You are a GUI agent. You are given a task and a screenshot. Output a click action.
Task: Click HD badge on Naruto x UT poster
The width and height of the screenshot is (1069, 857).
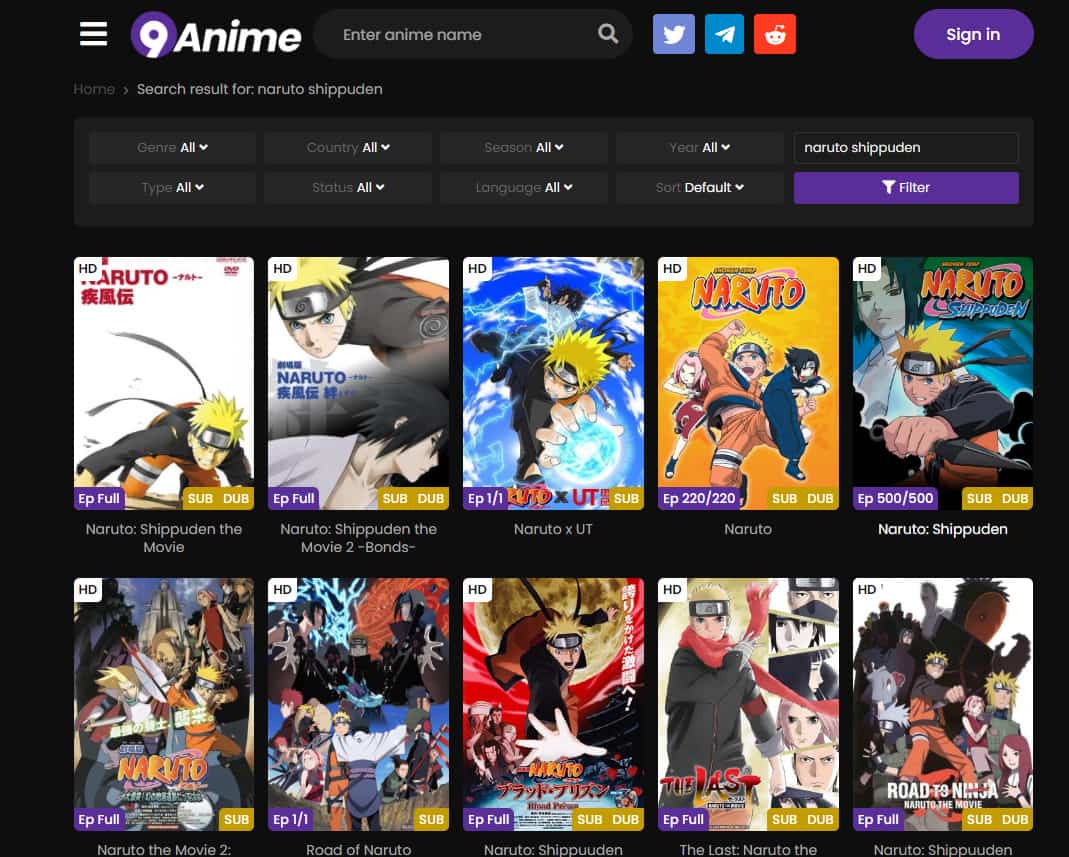click(x=477, y=269)
